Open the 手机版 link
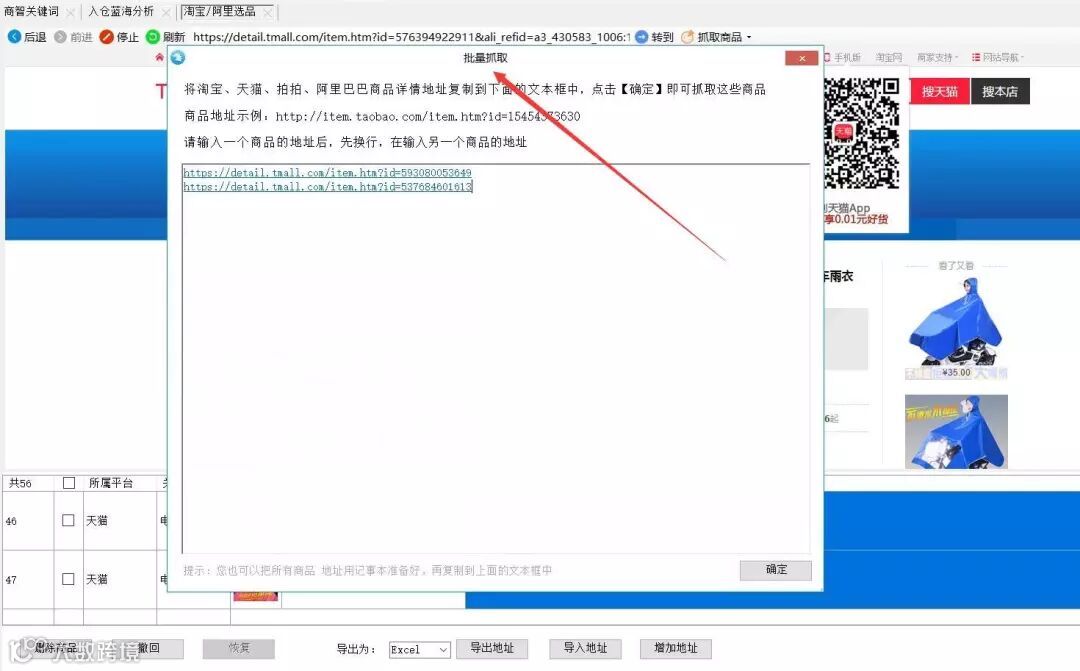1080x671 pixels. click(x=847, y=57)
